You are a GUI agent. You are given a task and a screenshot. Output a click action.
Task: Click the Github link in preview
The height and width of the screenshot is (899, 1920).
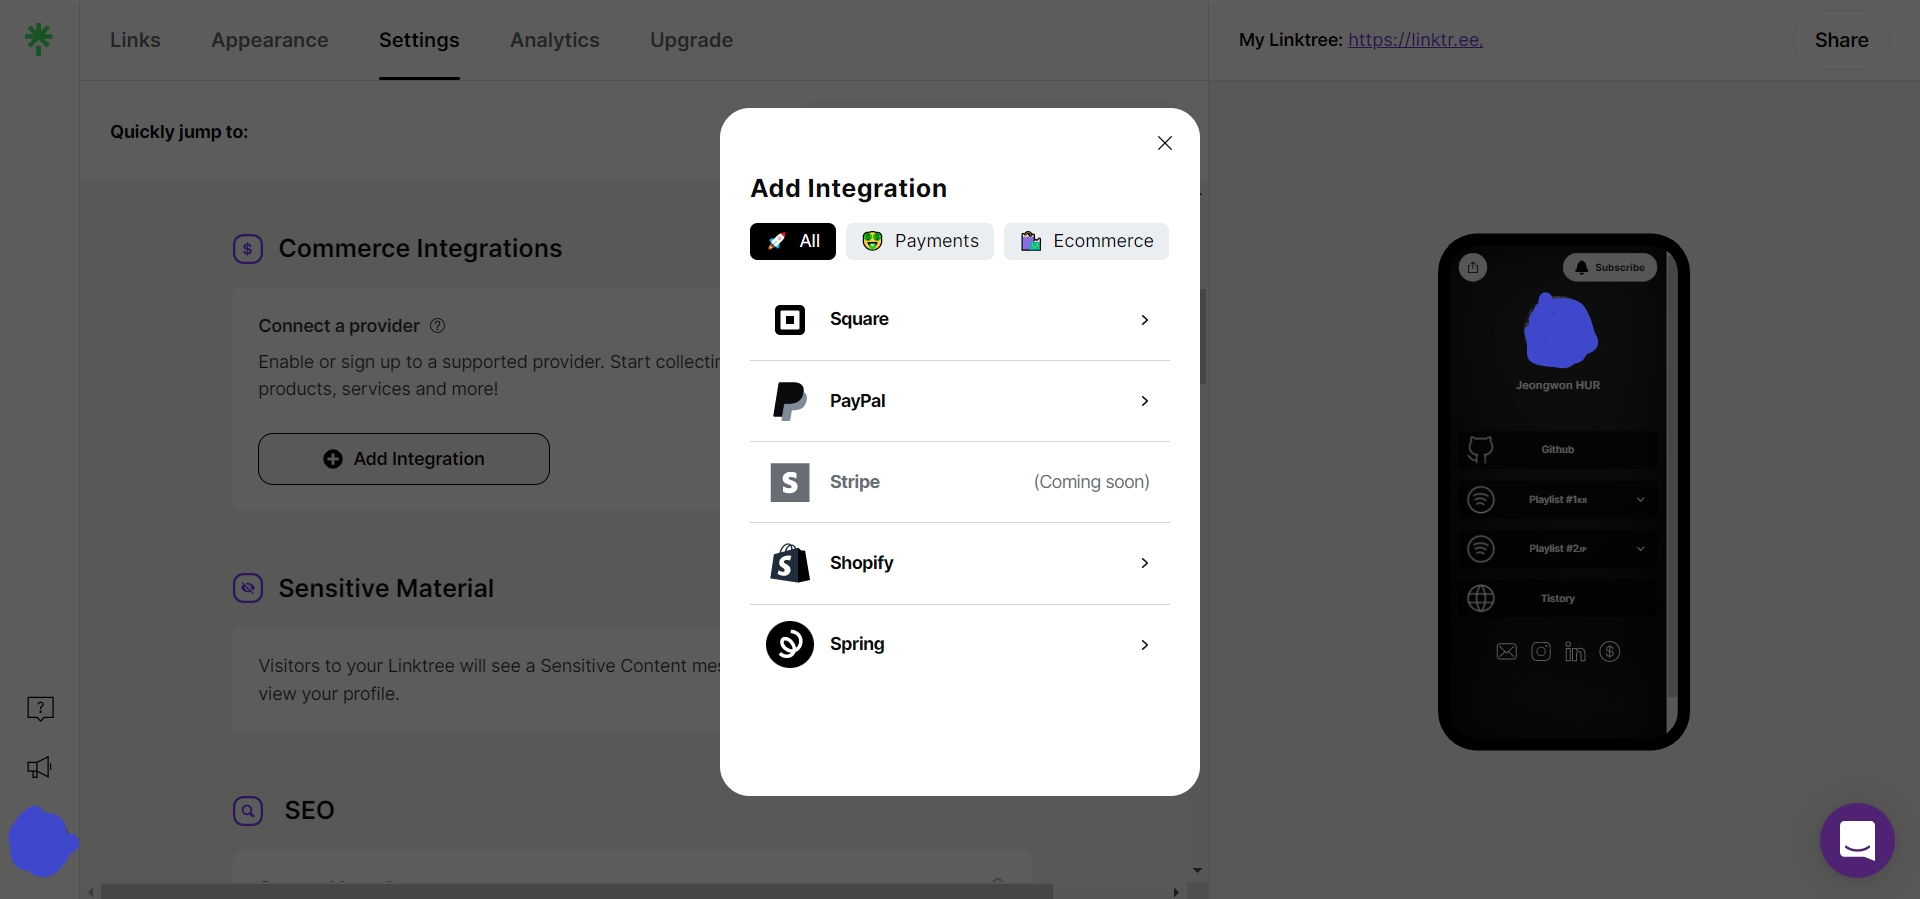(x=1558, y=450)
